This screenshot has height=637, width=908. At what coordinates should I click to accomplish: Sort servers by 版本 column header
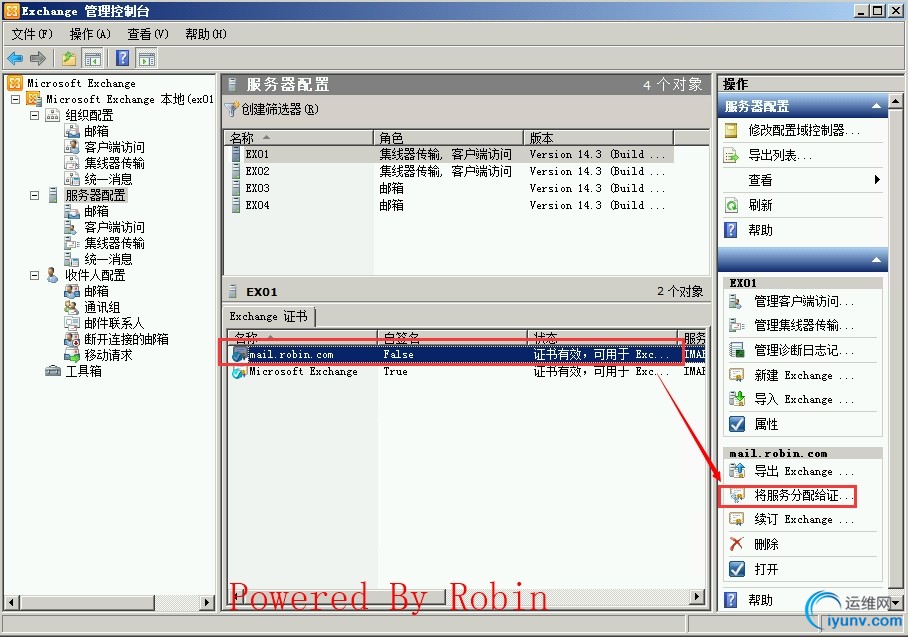[x=598, y=138]
